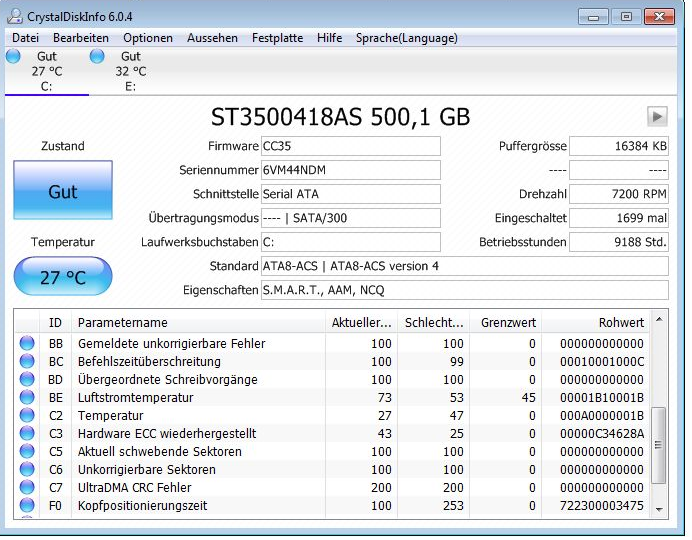This screenshot has width=692, height=540.
Task: Select the Unkorrigierbare Sektoren row
Action: tap(332, 470)
